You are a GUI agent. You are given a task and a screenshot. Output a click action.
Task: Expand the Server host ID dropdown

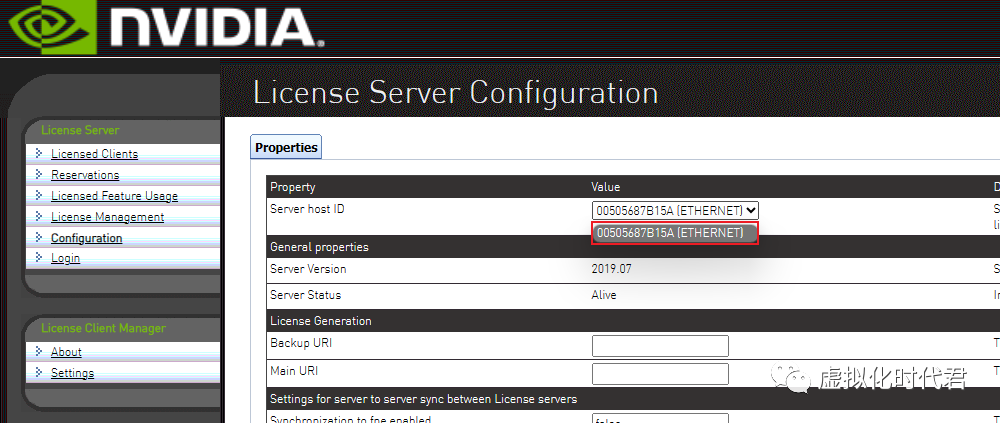(675, 210)
